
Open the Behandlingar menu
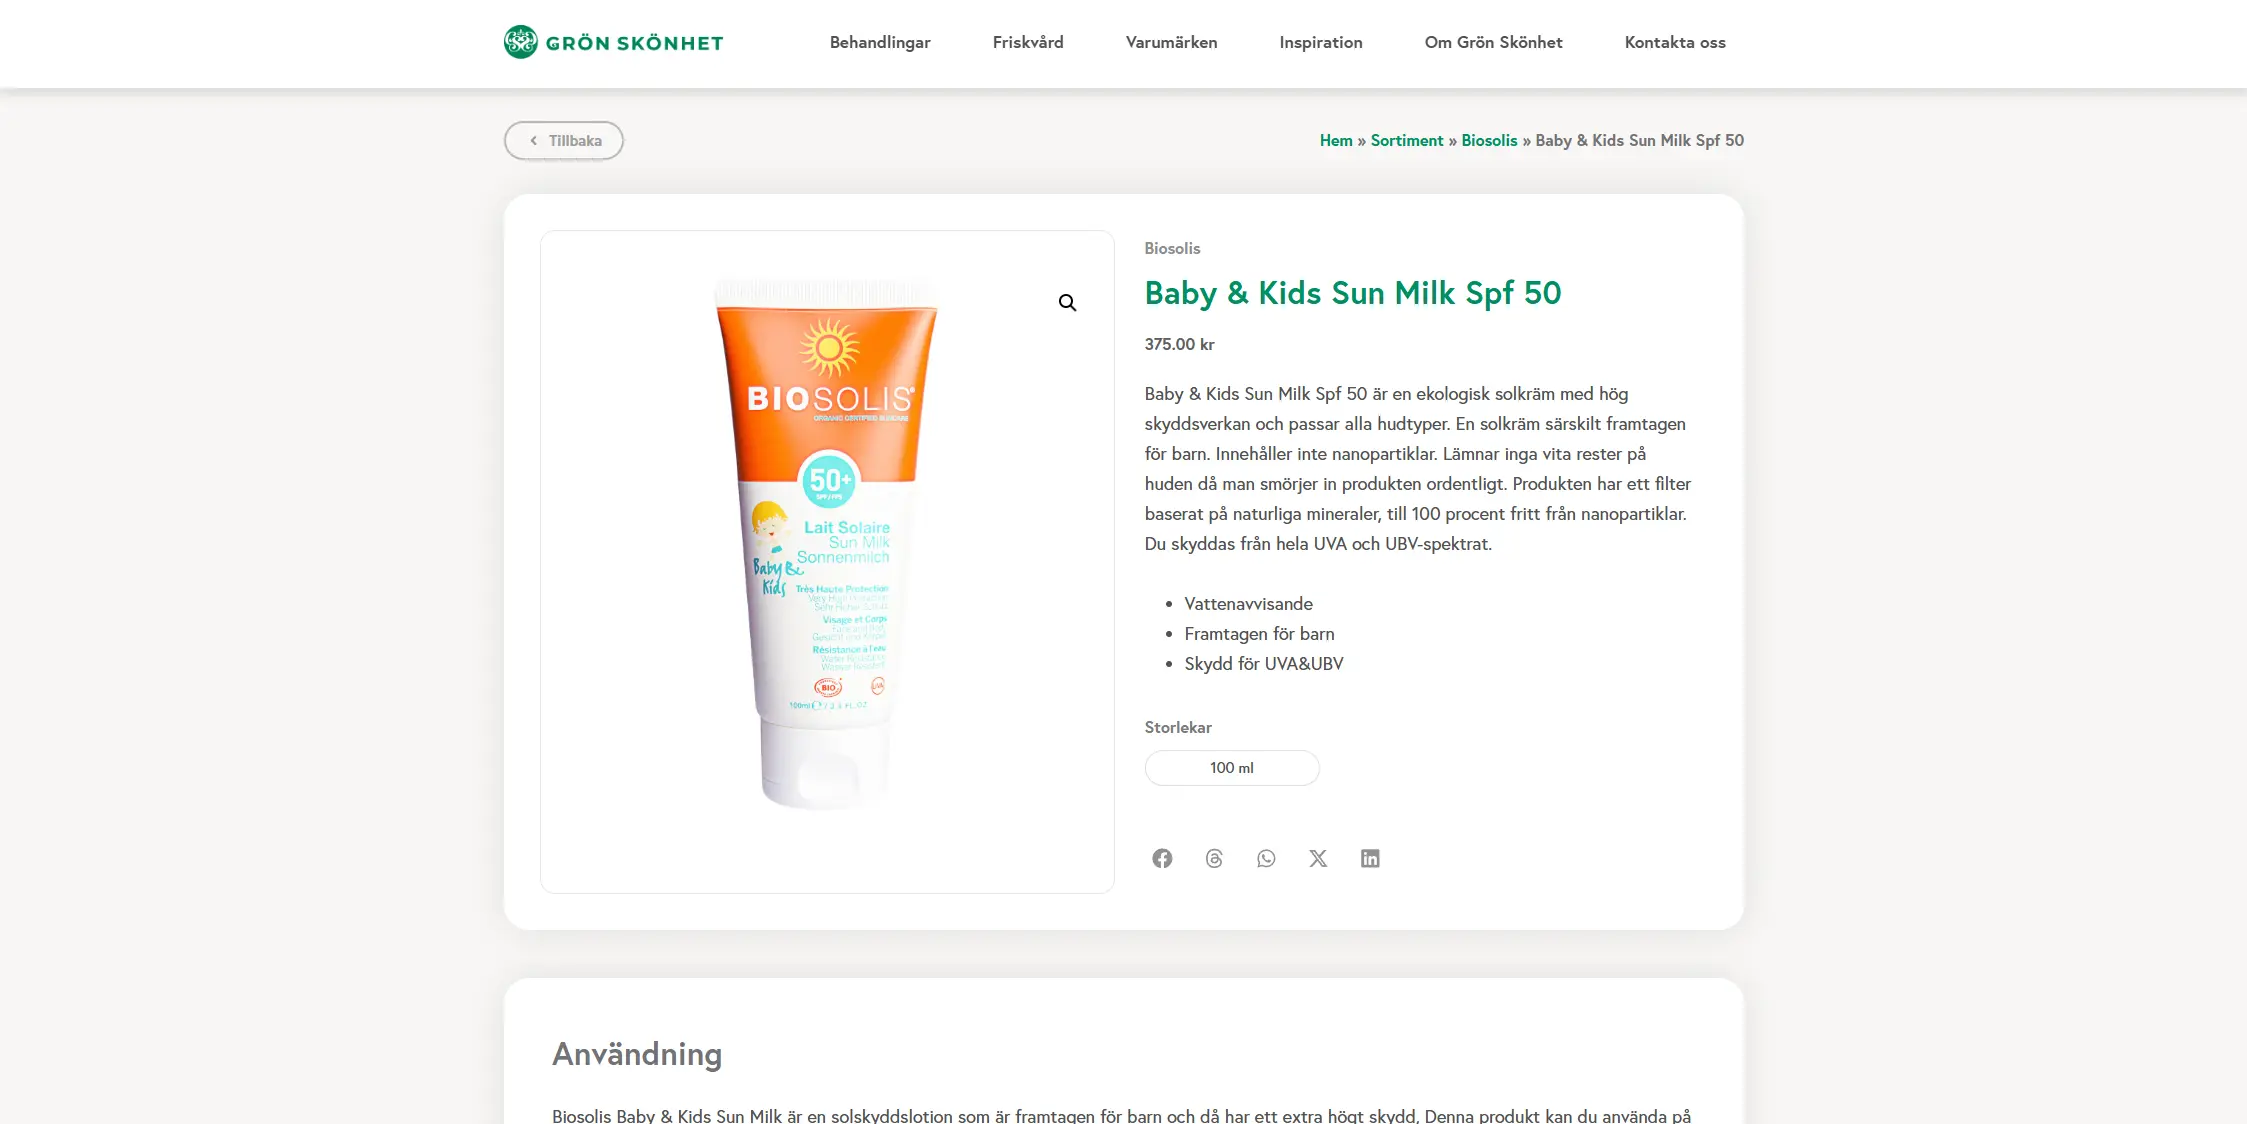880,42
